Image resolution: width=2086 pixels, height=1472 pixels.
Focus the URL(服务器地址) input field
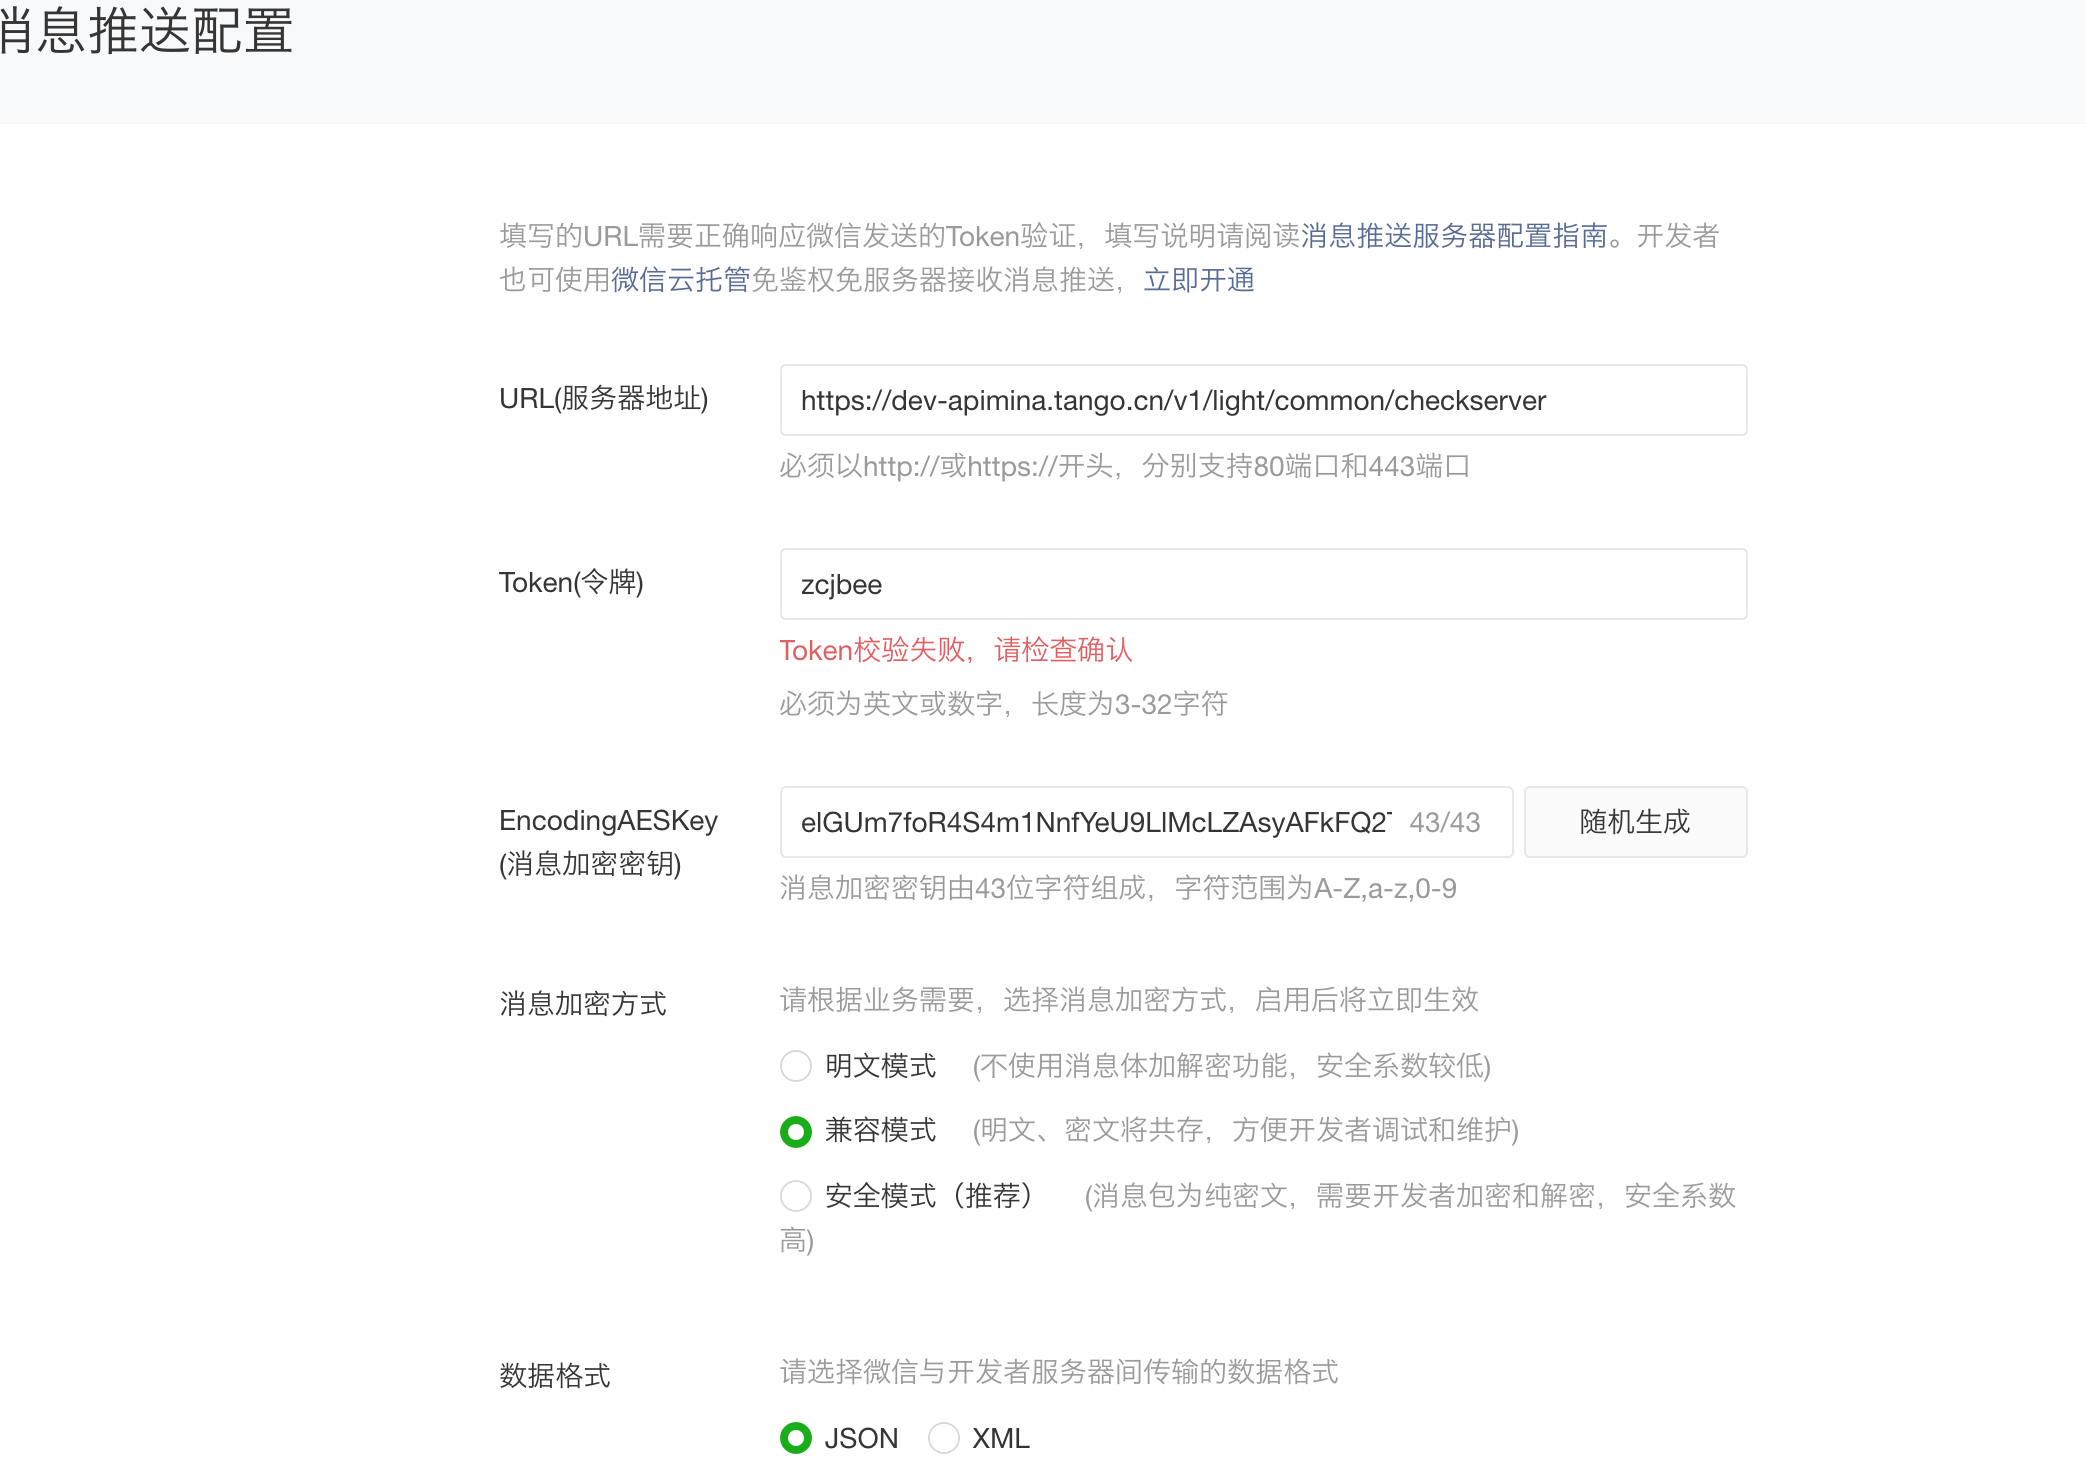1262,400
